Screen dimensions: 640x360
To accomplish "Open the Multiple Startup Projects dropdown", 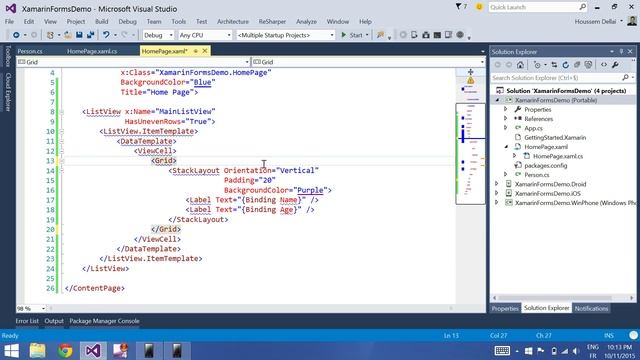I will click(x=286, y=35).
